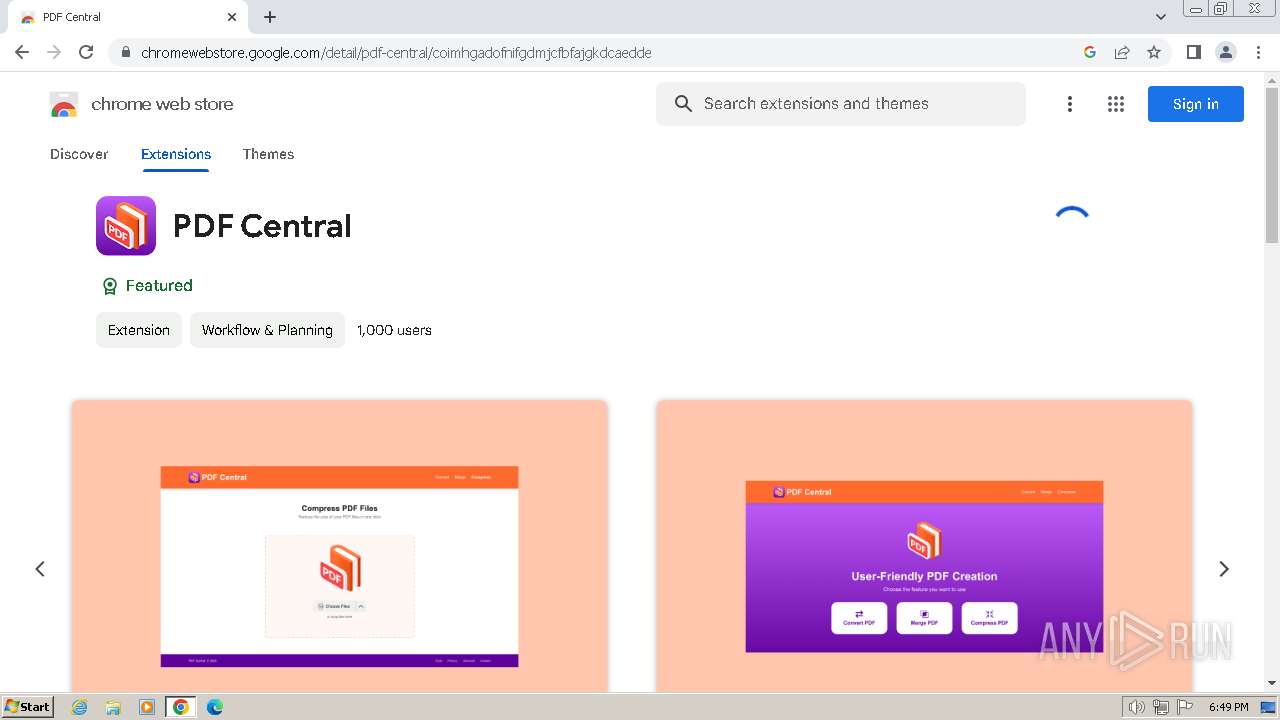This screenshot has width=1280, height=720.
Task: Click the volume speaker tray icon
Action: (1137, 707)
